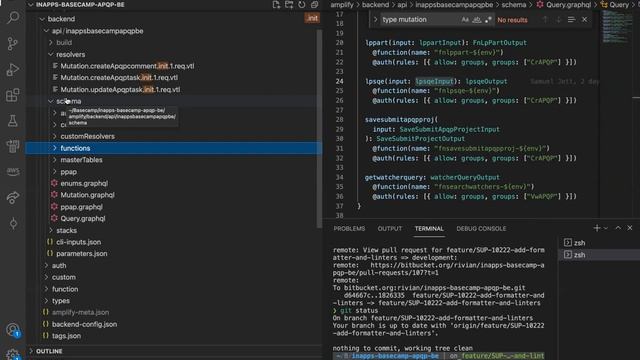This screenshot has height=360, width=640.
Task: Collapse all folders in explorer
Action: [x=314, y=4]
